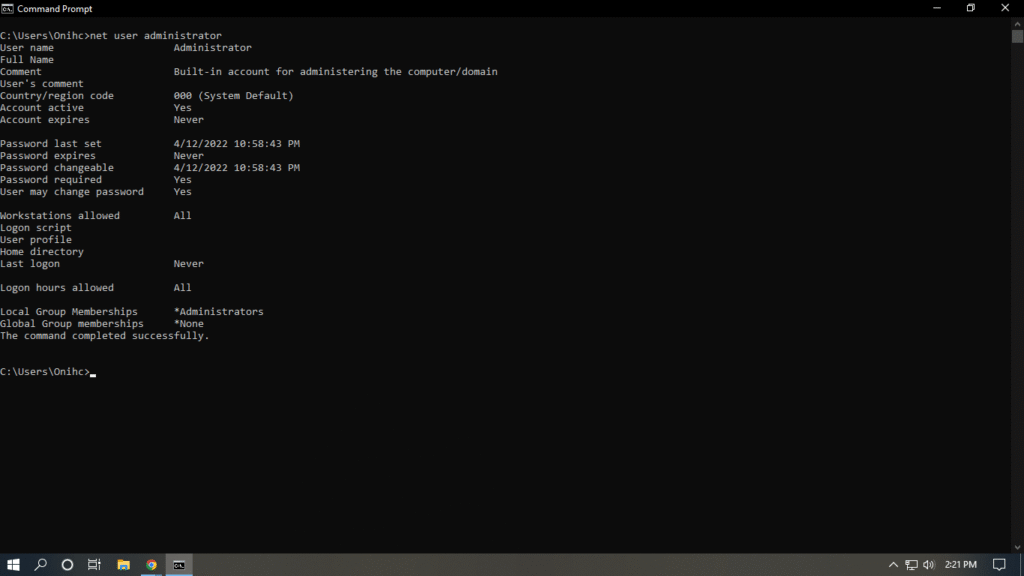Click scrollbar down arrow in Command Prompt
Viewport: 1024px width, 576px height.
[1017, 546]
